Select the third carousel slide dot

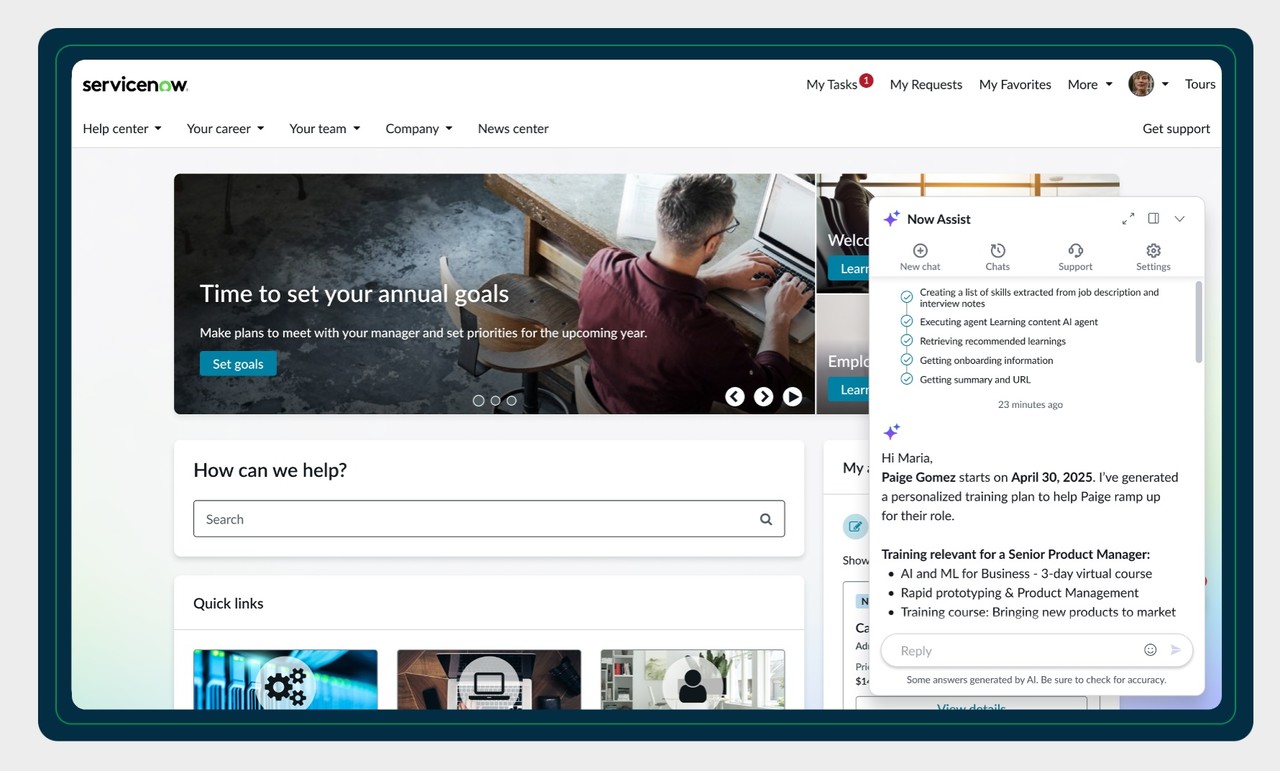click(511, 400)
